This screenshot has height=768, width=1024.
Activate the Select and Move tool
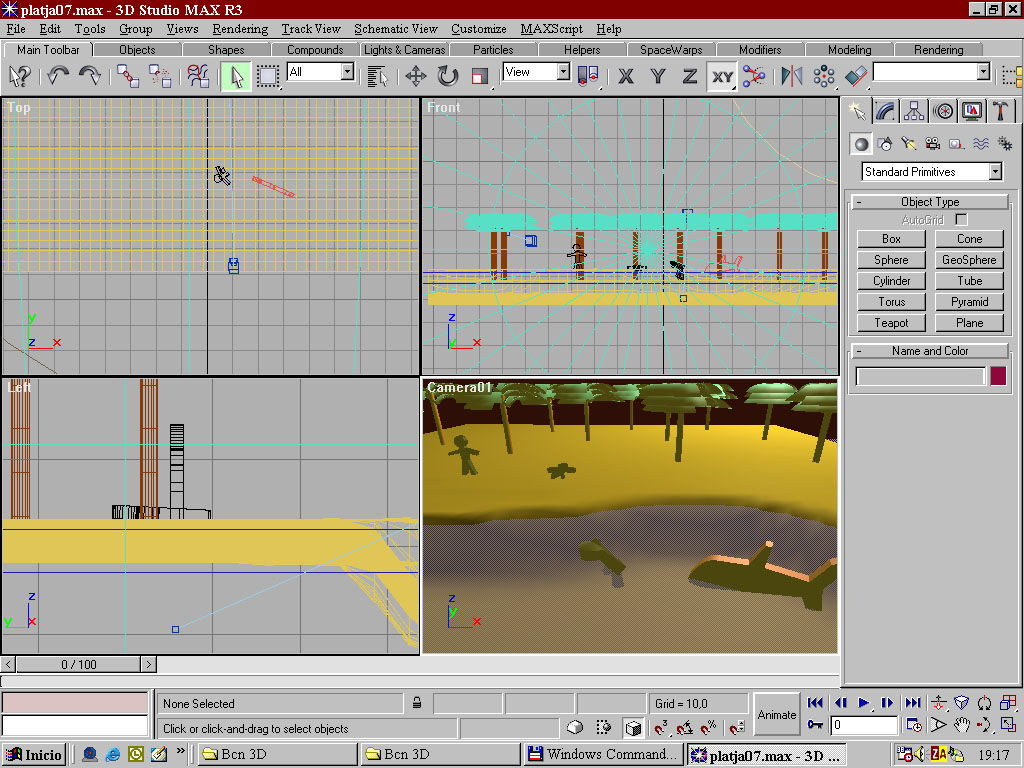[x=415, y=76]
